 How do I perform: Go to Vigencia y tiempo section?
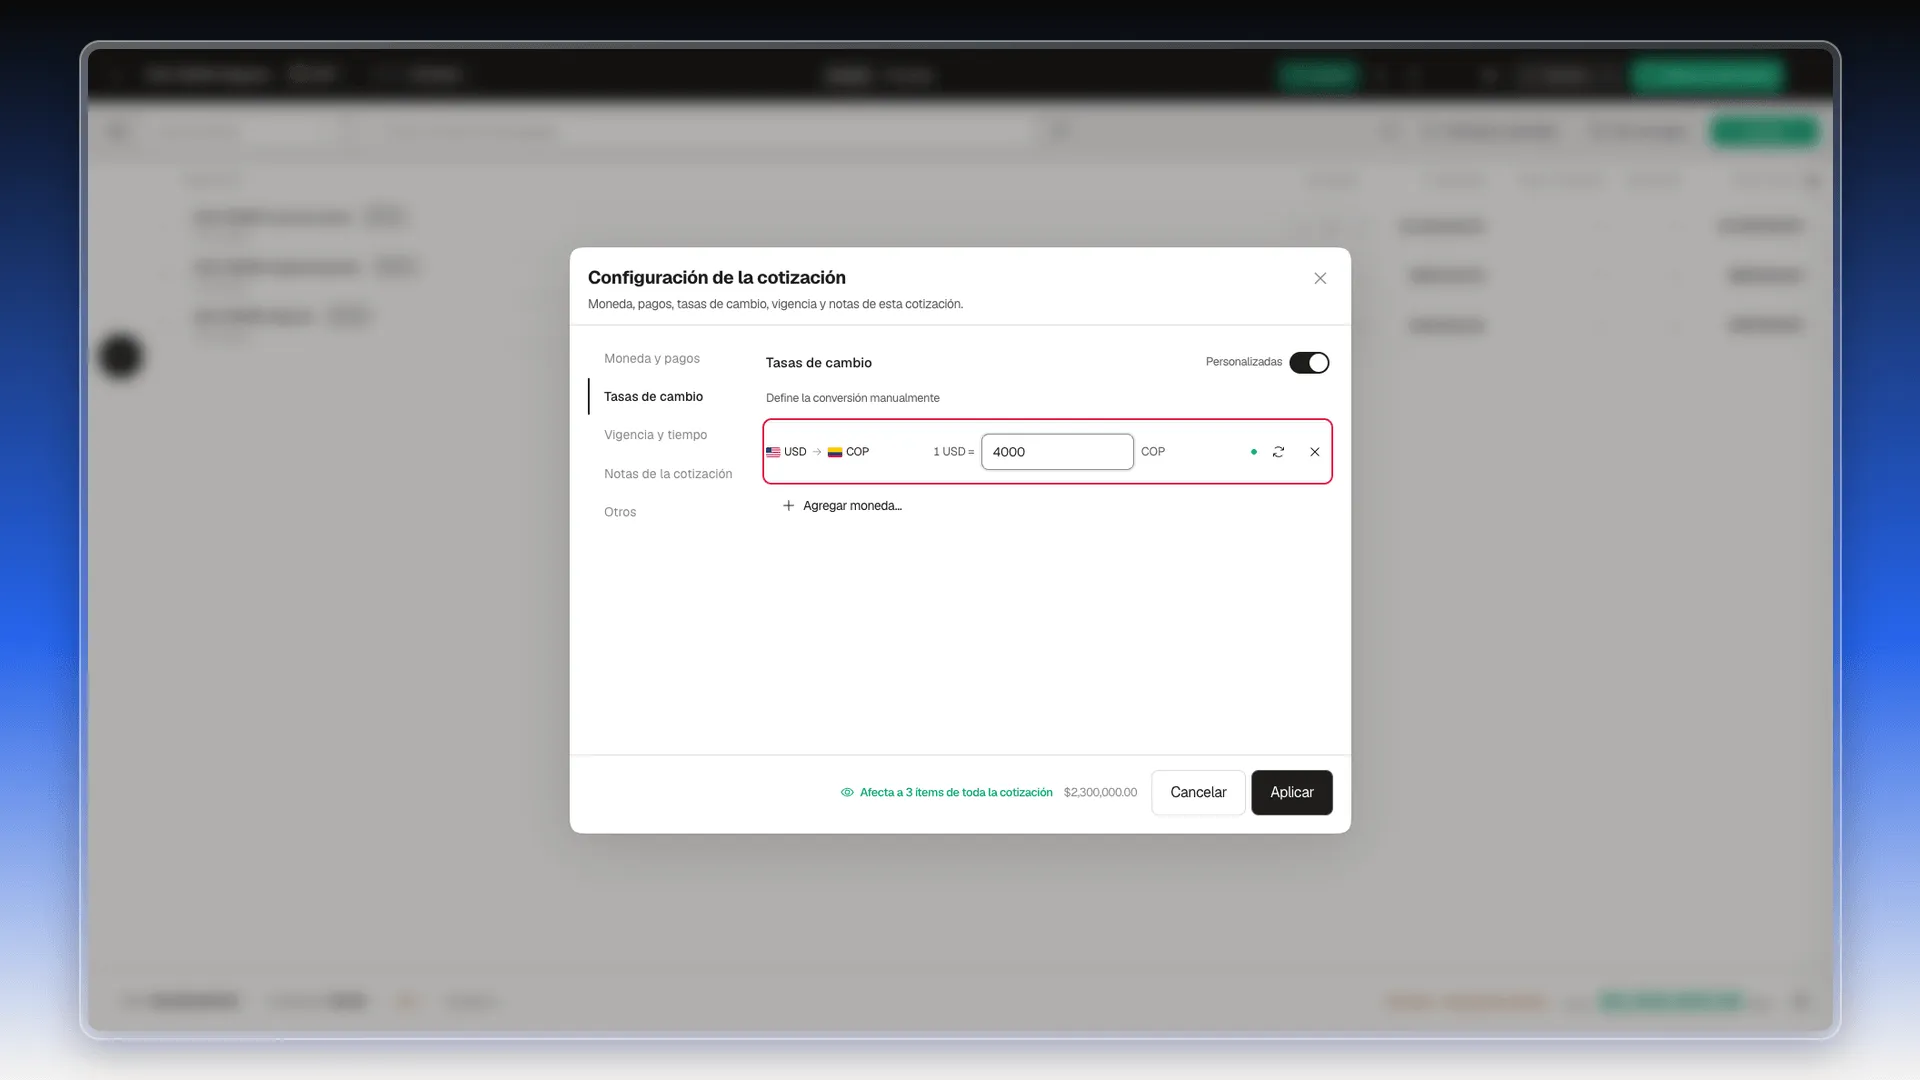coord(655,435)
